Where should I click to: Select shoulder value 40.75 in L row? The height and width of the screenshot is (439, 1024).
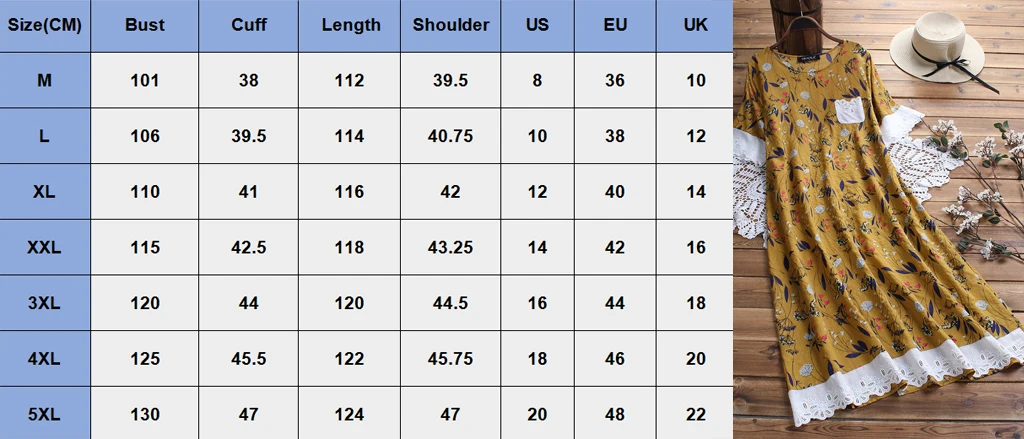point(451,136)
